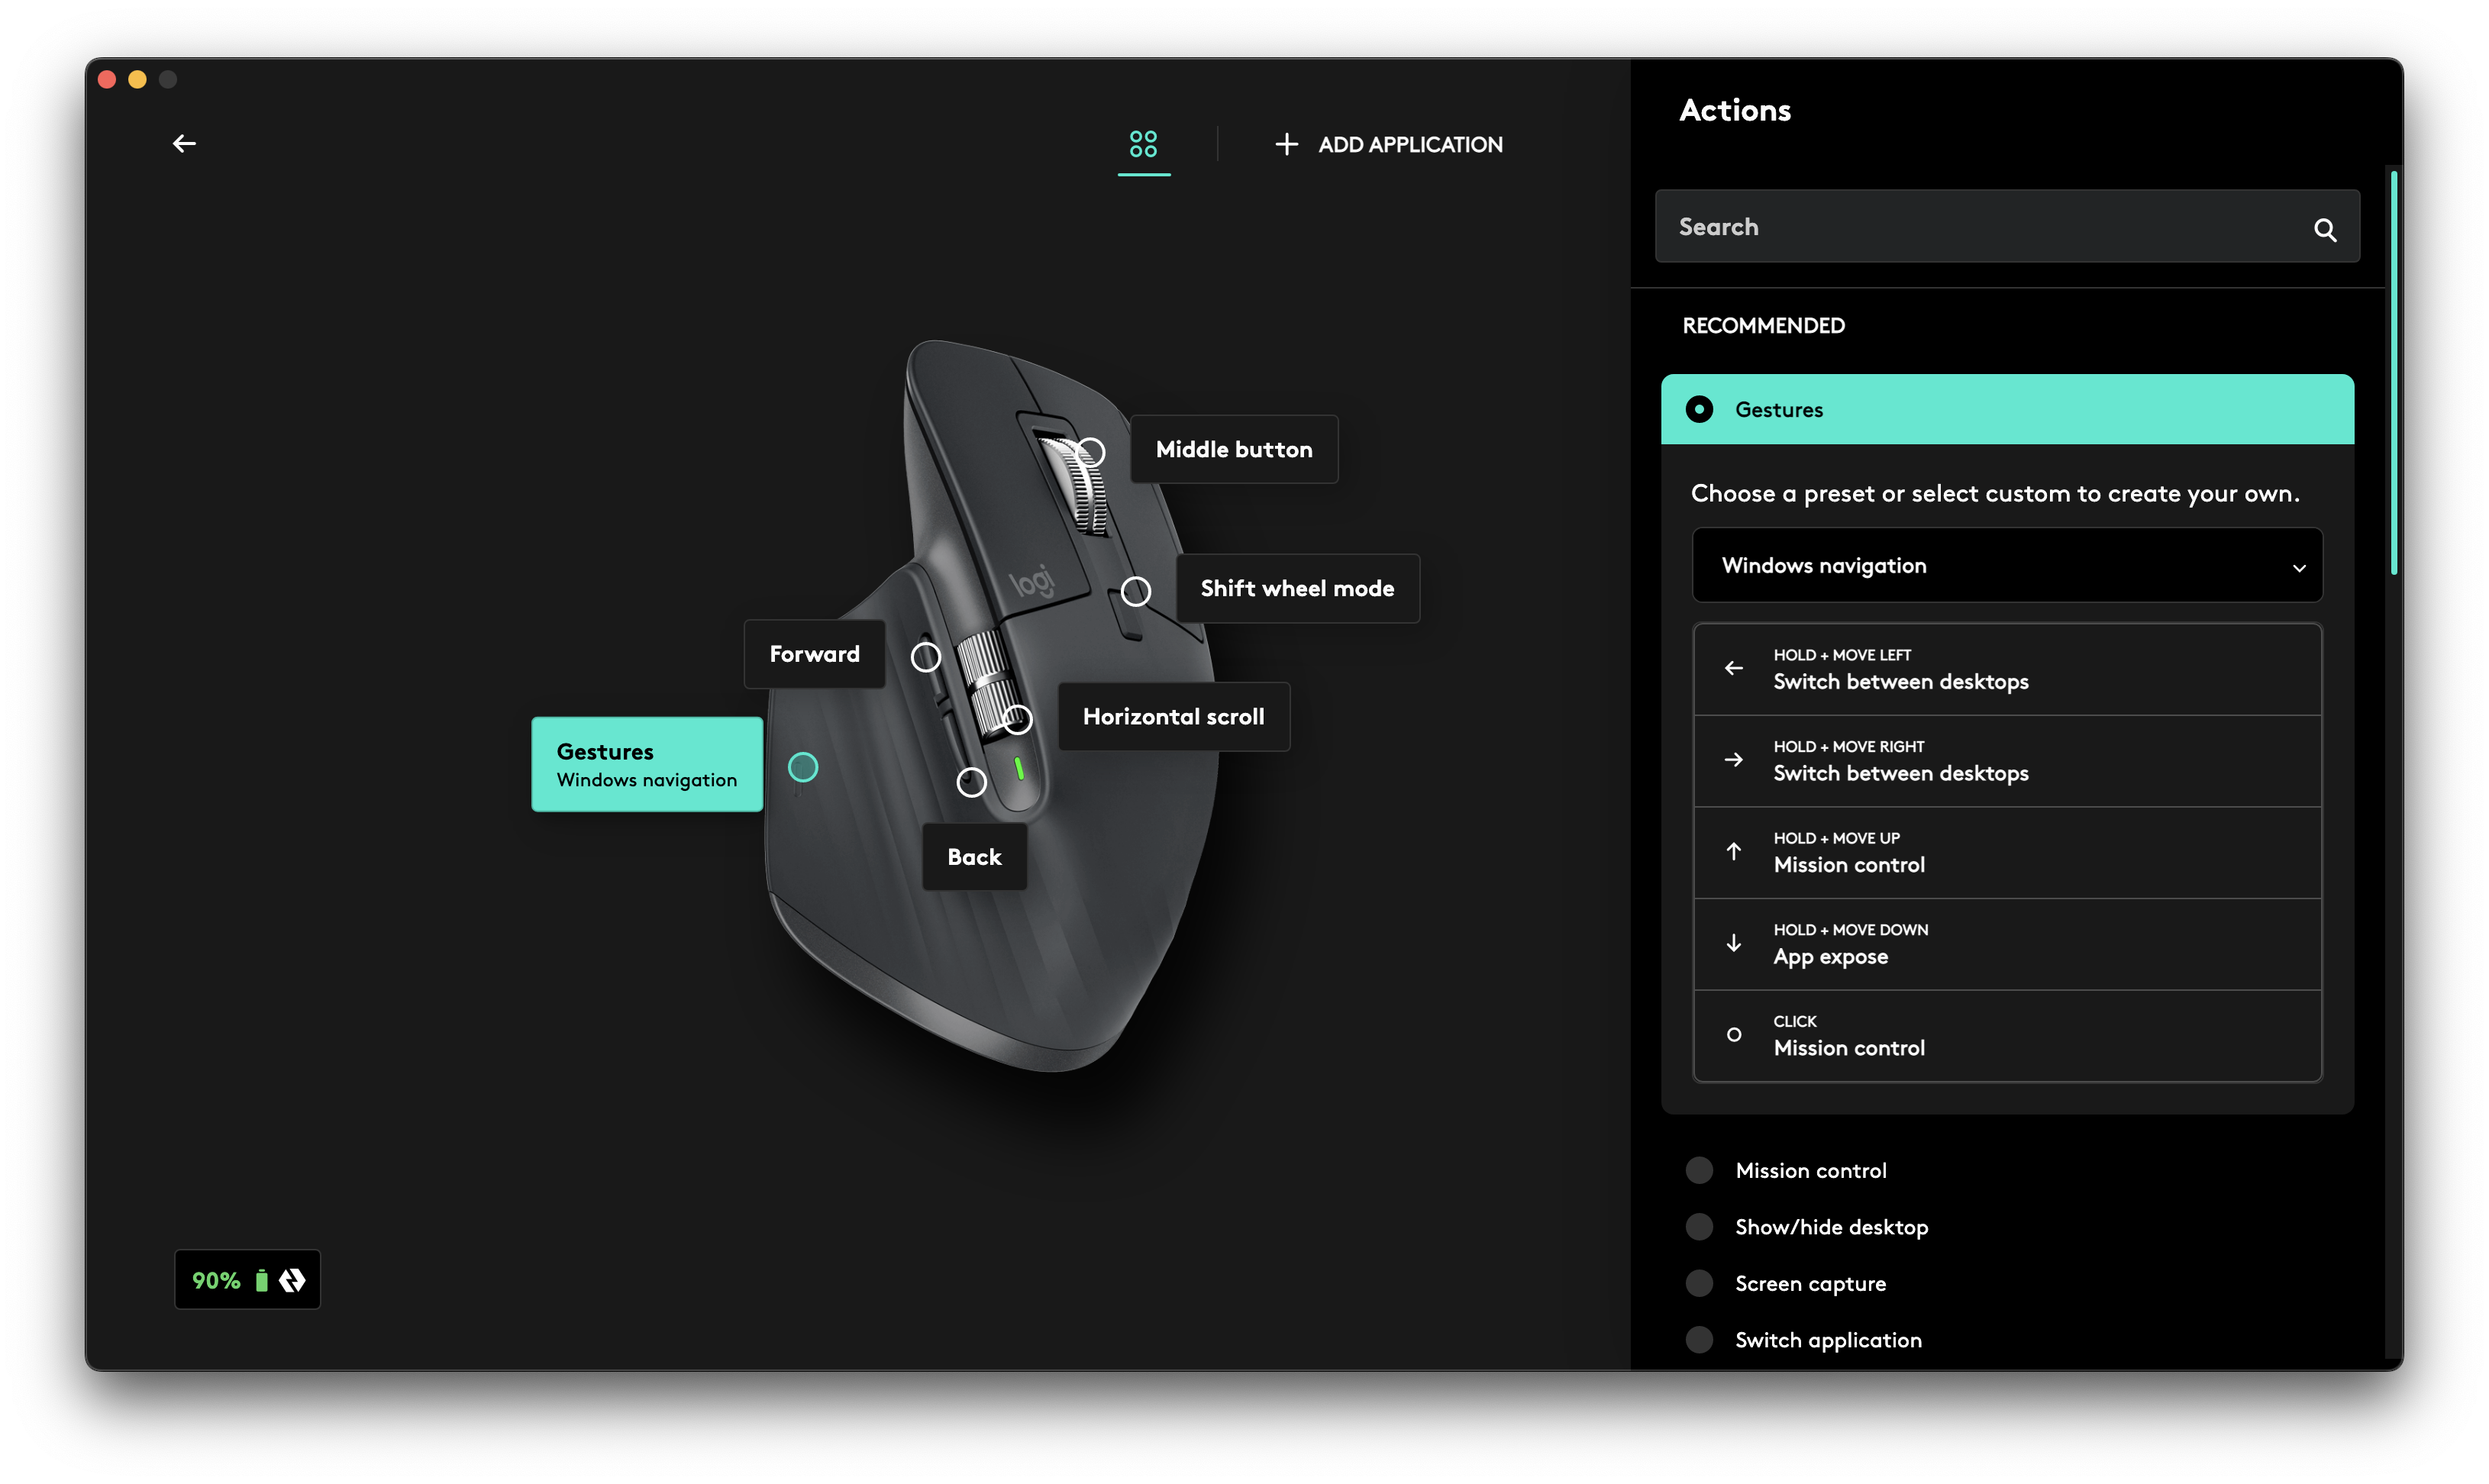Click the 90% battery indicator
This screenshot has height=1484, width=2489.
247,1279
